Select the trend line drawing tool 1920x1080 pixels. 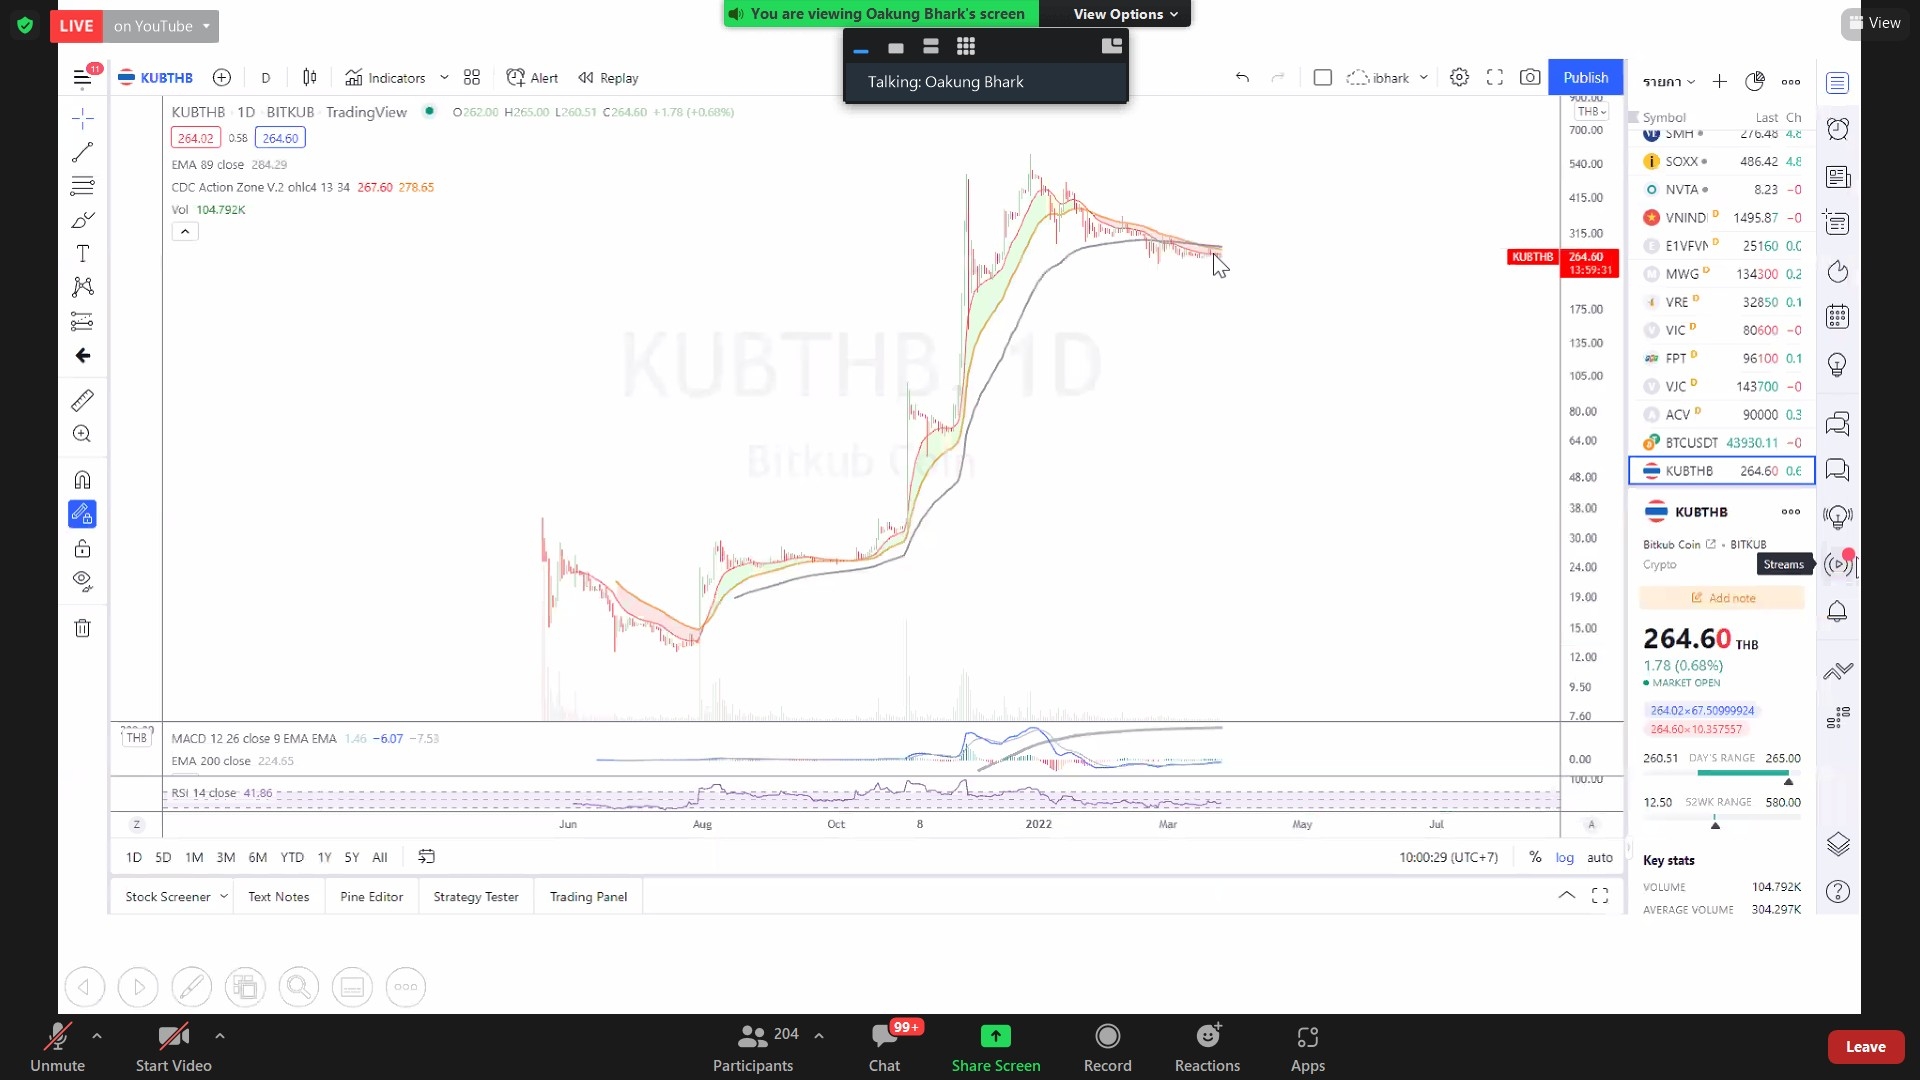tap(82, 152)
